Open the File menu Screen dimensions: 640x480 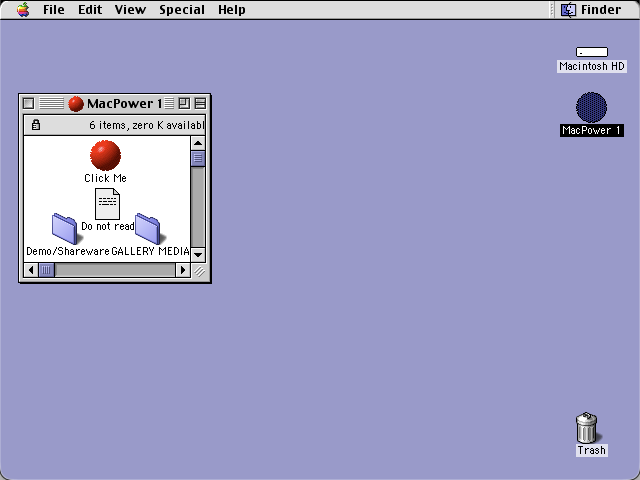click(53, 9)
